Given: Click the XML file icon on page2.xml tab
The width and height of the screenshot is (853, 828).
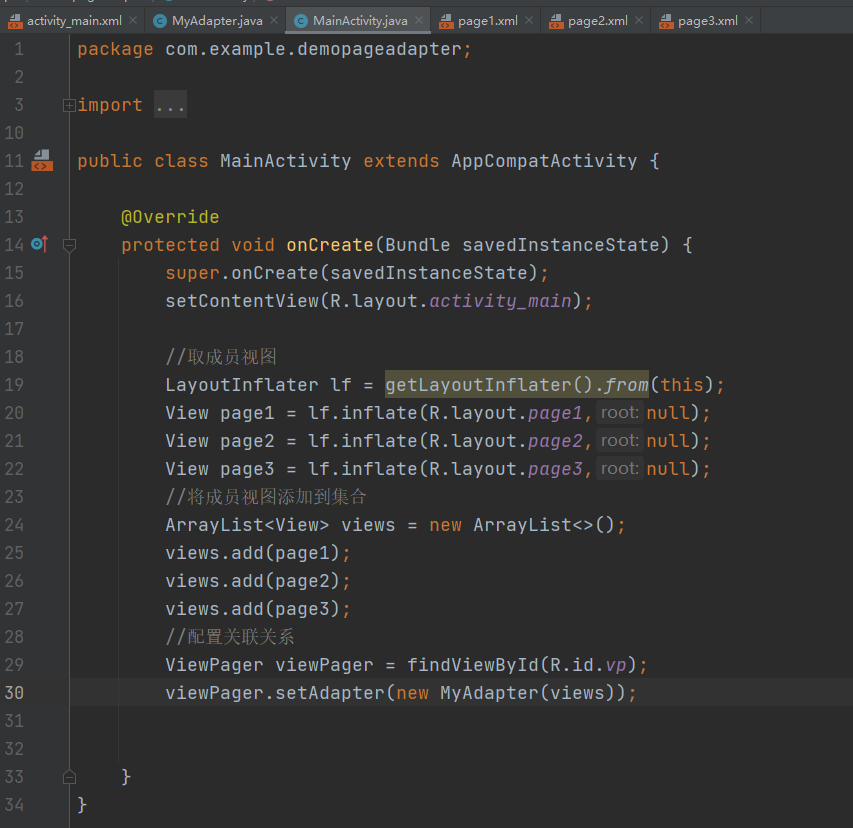Looking at the screenshot, I should 556,21.
